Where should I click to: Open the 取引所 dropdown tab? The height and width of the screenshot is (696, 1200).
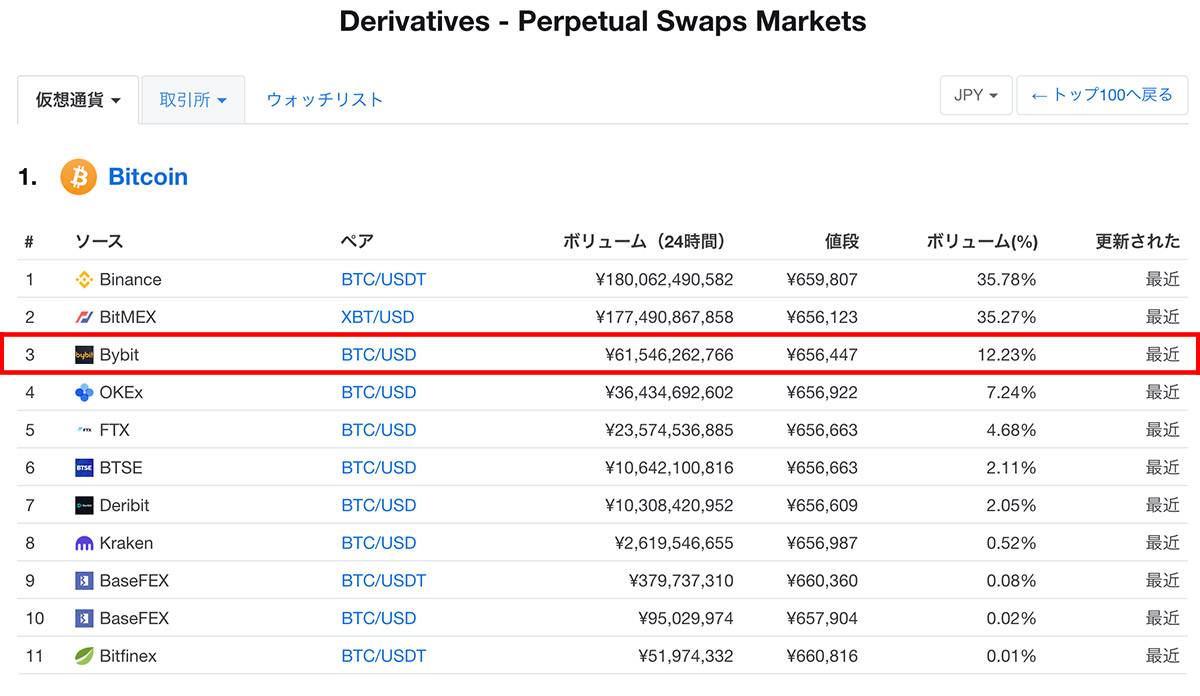[193, 99]
